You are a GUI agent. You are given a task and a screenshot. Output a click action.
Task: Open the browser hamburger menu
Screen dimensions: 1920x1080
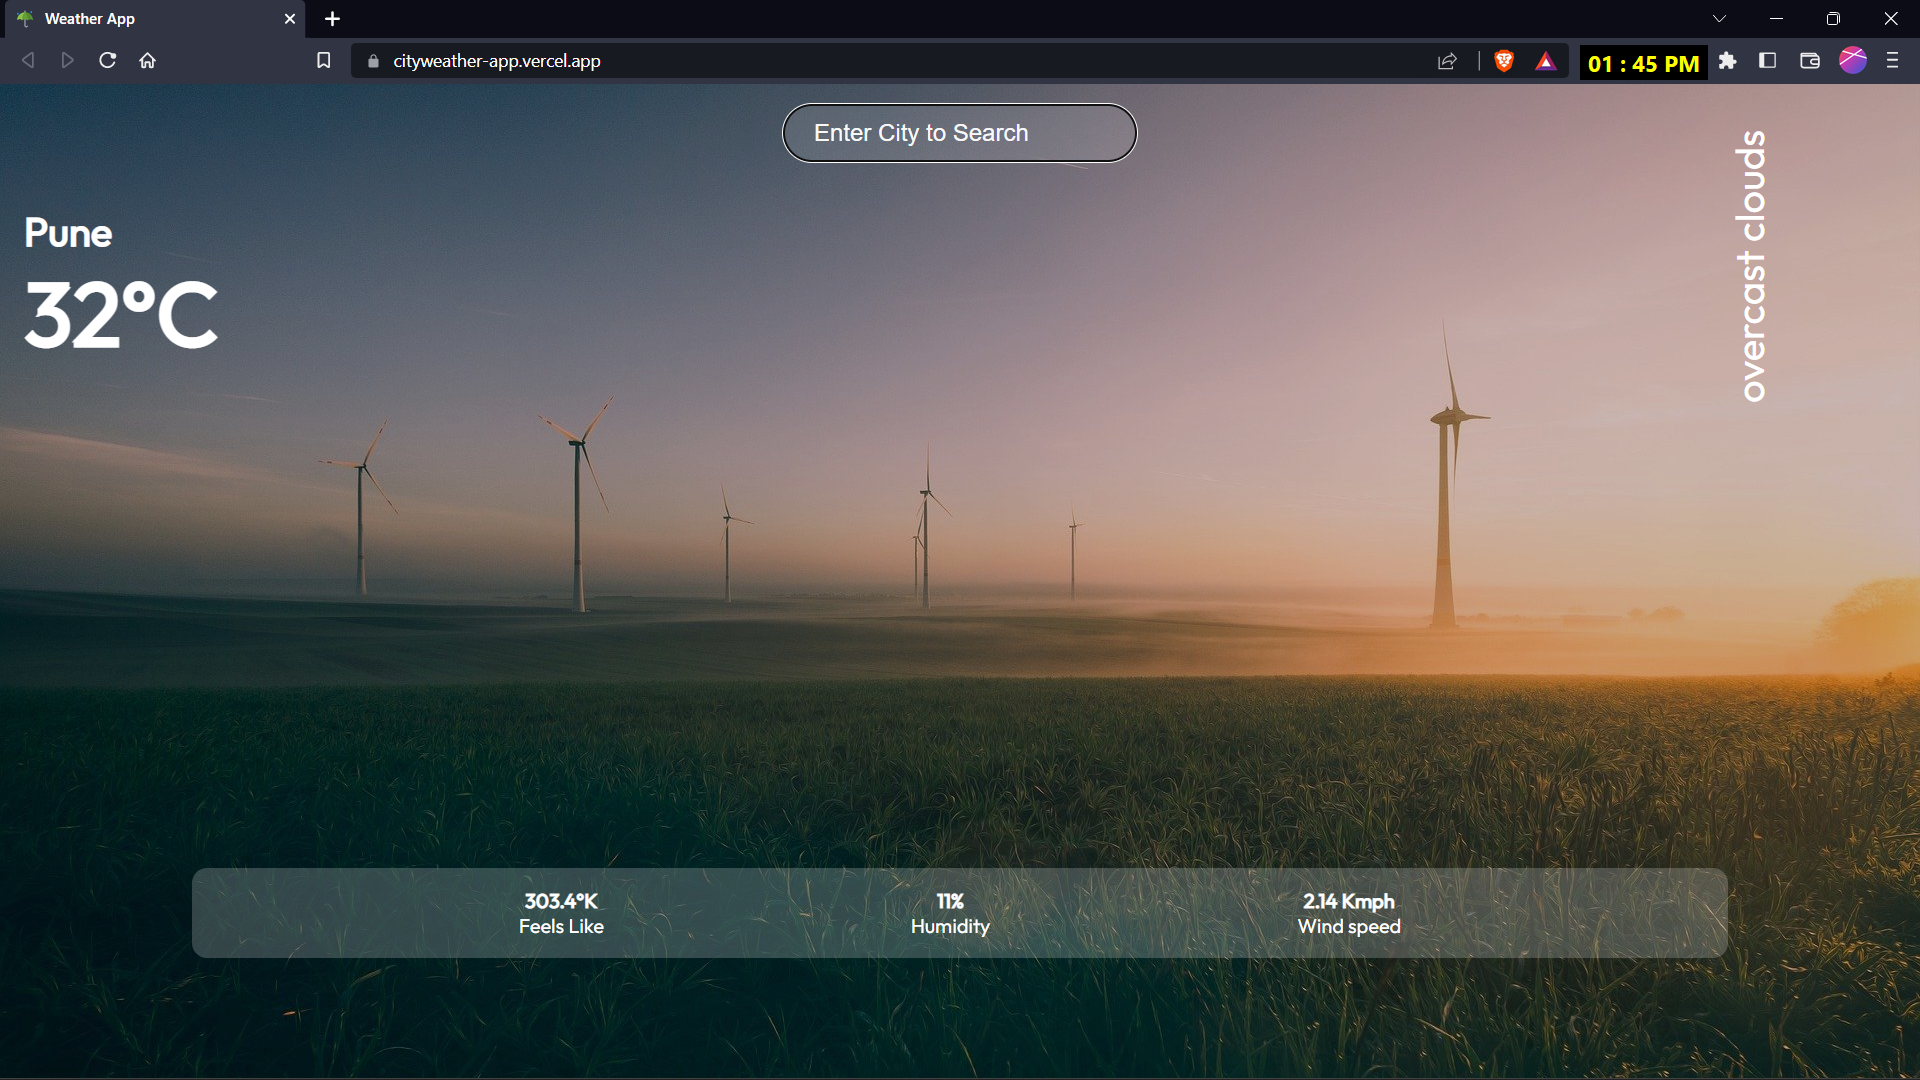pos(1892,61)
